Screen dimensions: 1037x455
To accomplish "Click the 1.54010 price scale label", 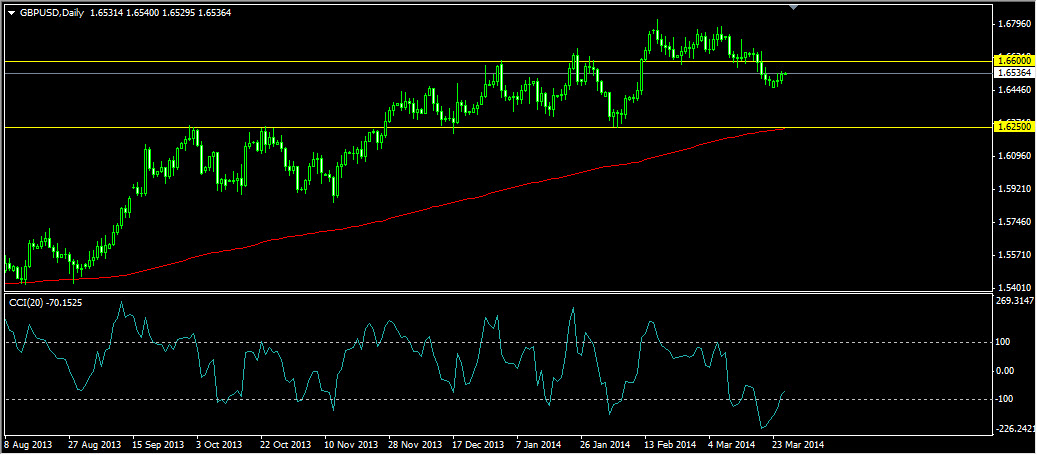I will tap(1014, 288).
